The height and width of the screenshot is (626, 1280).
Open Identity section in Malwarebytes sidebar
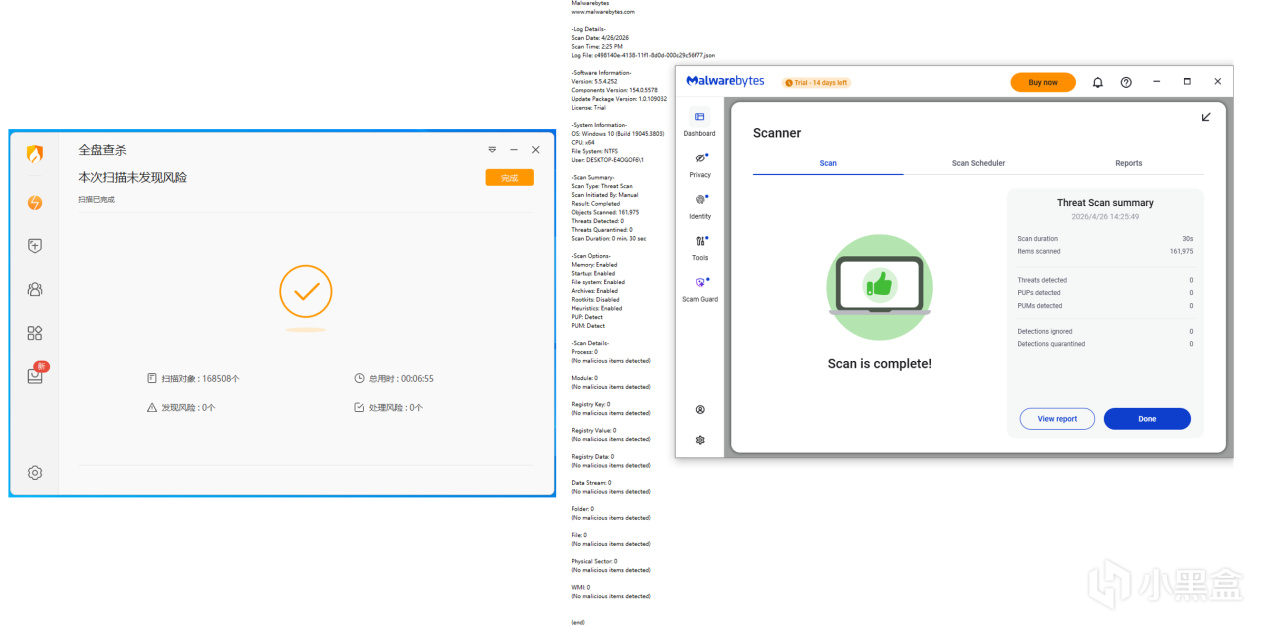click(699, 206)
